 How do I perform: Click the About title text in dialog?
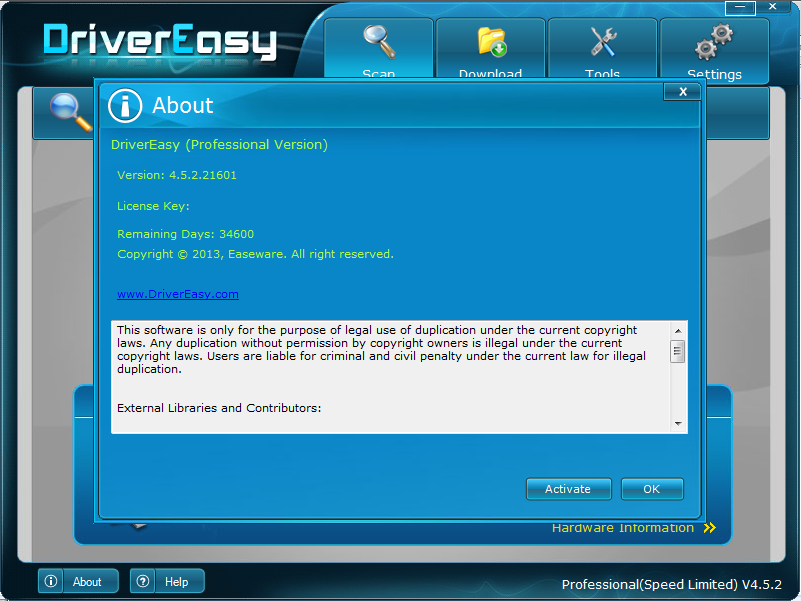coord(183,105)
